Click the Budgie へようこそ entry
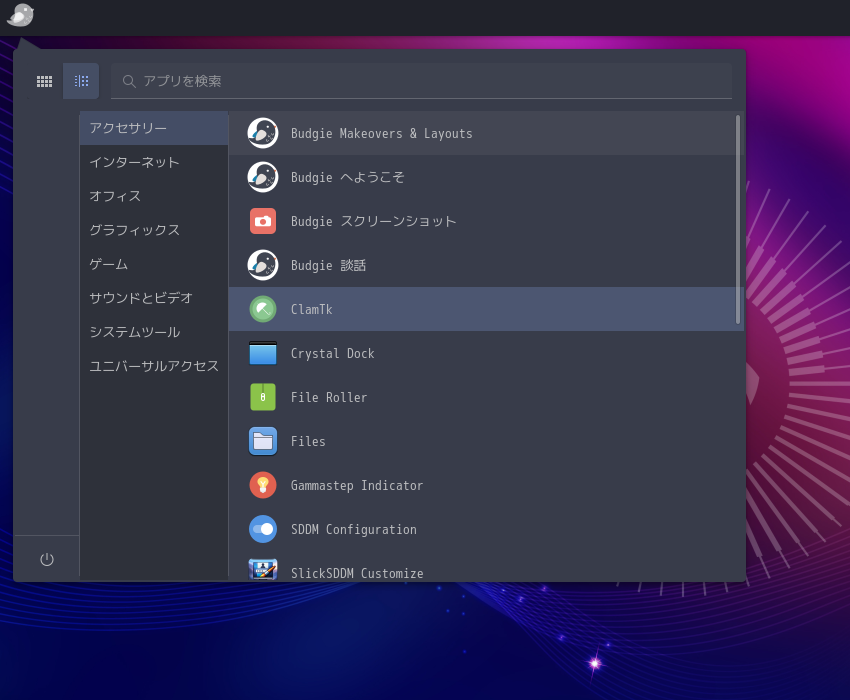The image size is (850, 700). point(347,177)
